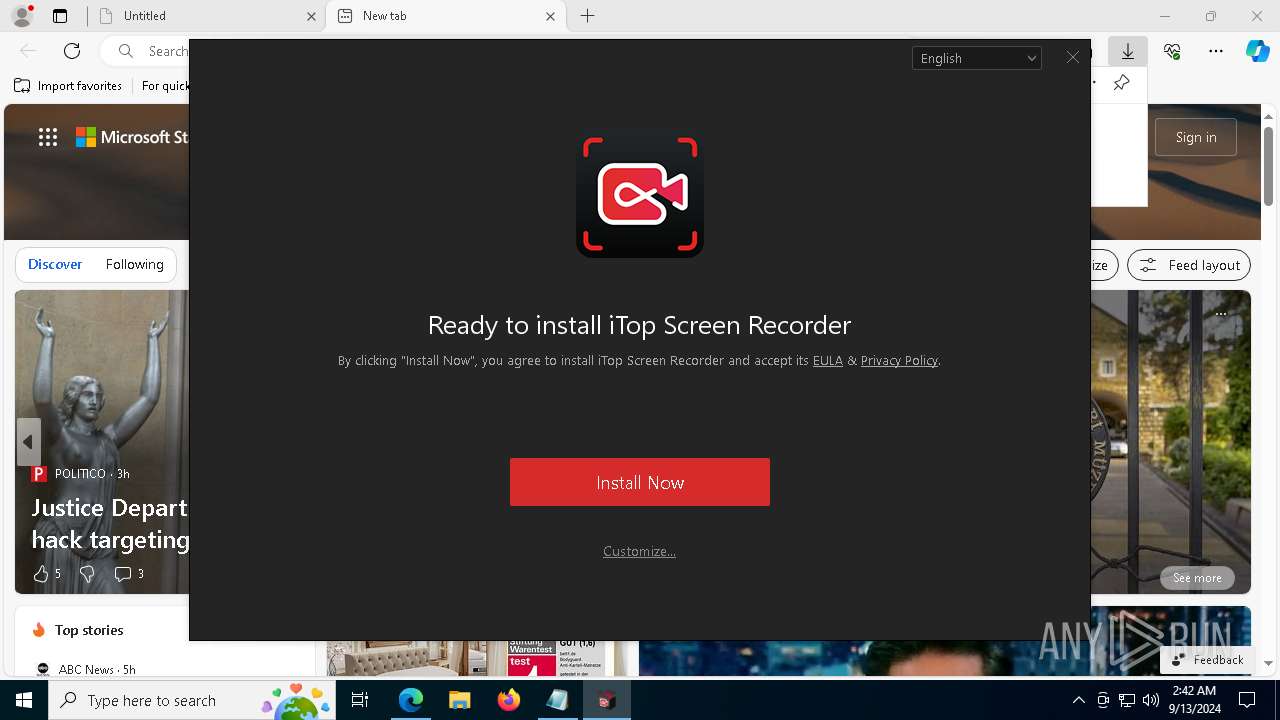Open Edge Settings and more menu
1280x720 pixels.
coord(1216,51)
